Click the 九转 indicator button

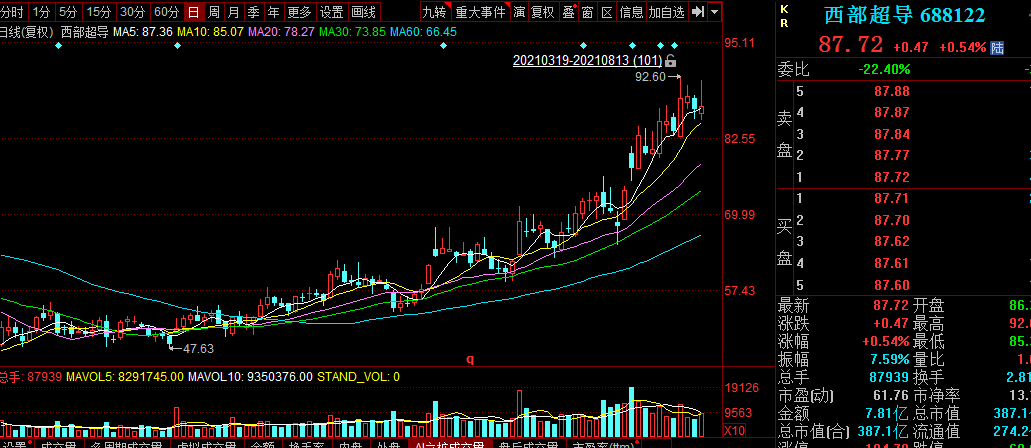pos(433,12)
